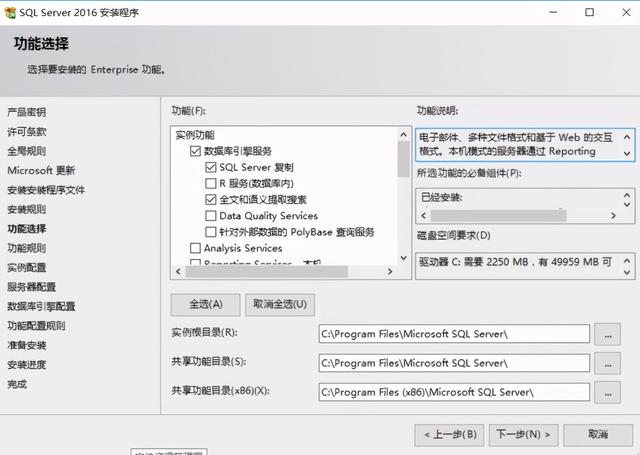Click down arrow in 磁盘空间要求 box

click(627, 273)
